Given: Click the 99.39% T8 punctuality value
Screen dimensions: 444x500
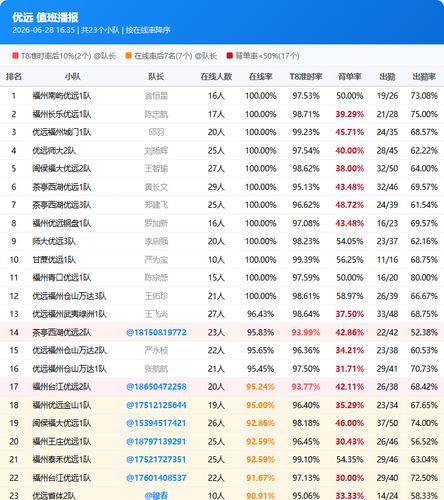Looking at the screenshot, I should click(x=306, y=260).
